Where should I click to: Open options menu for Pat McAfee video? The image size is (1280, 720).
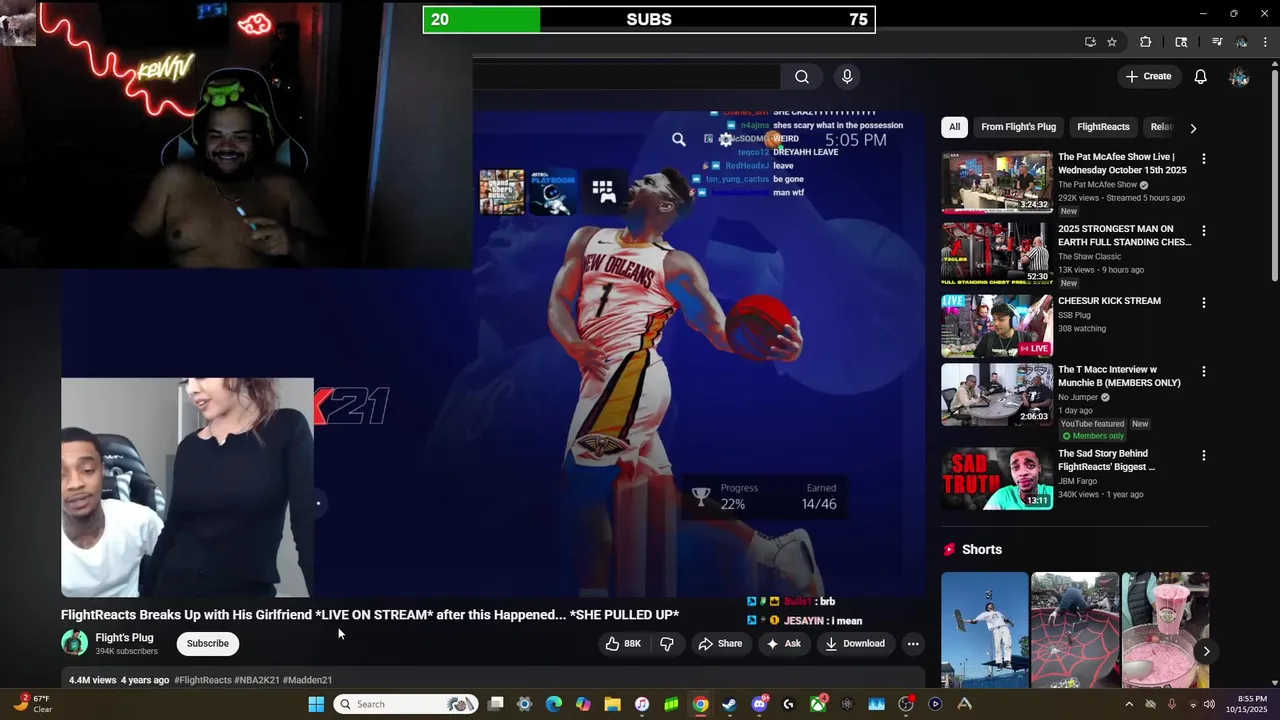[1203, 159]
